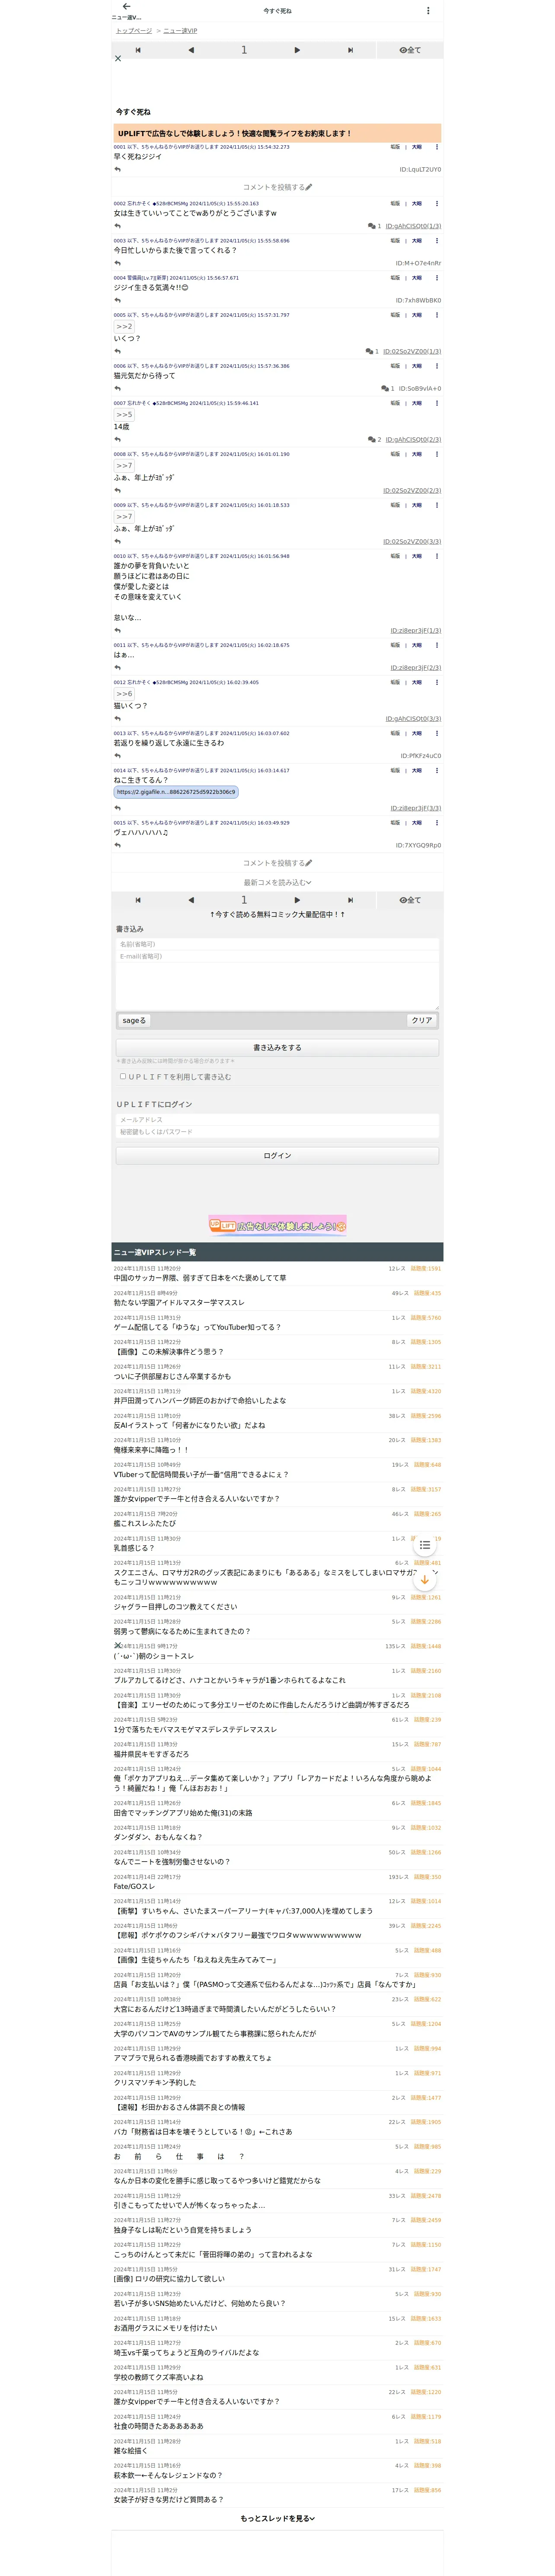Click floating orange down-arrow button
Viewport: 555px width, 2576px height.
point(424,1580)
